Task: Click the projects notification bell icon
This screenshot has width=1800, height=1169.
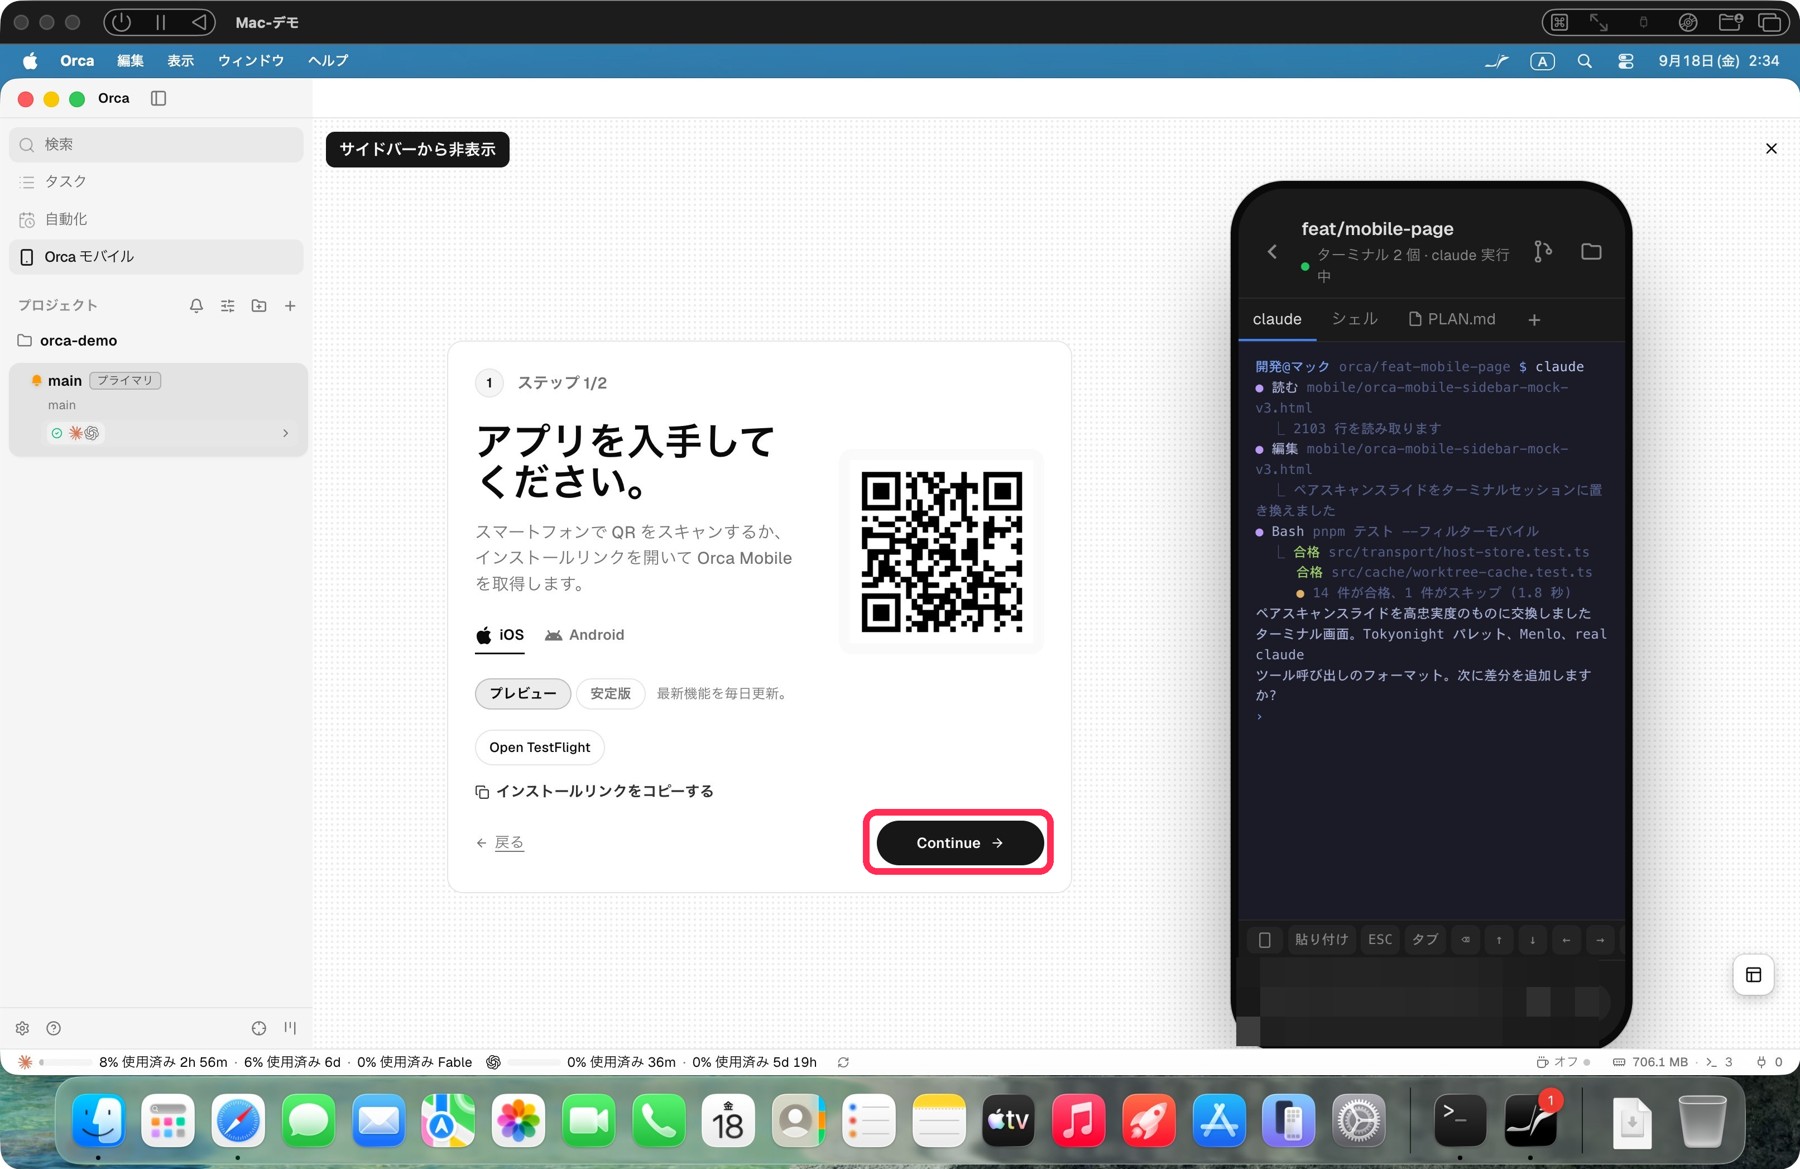Action: point(196,306)
